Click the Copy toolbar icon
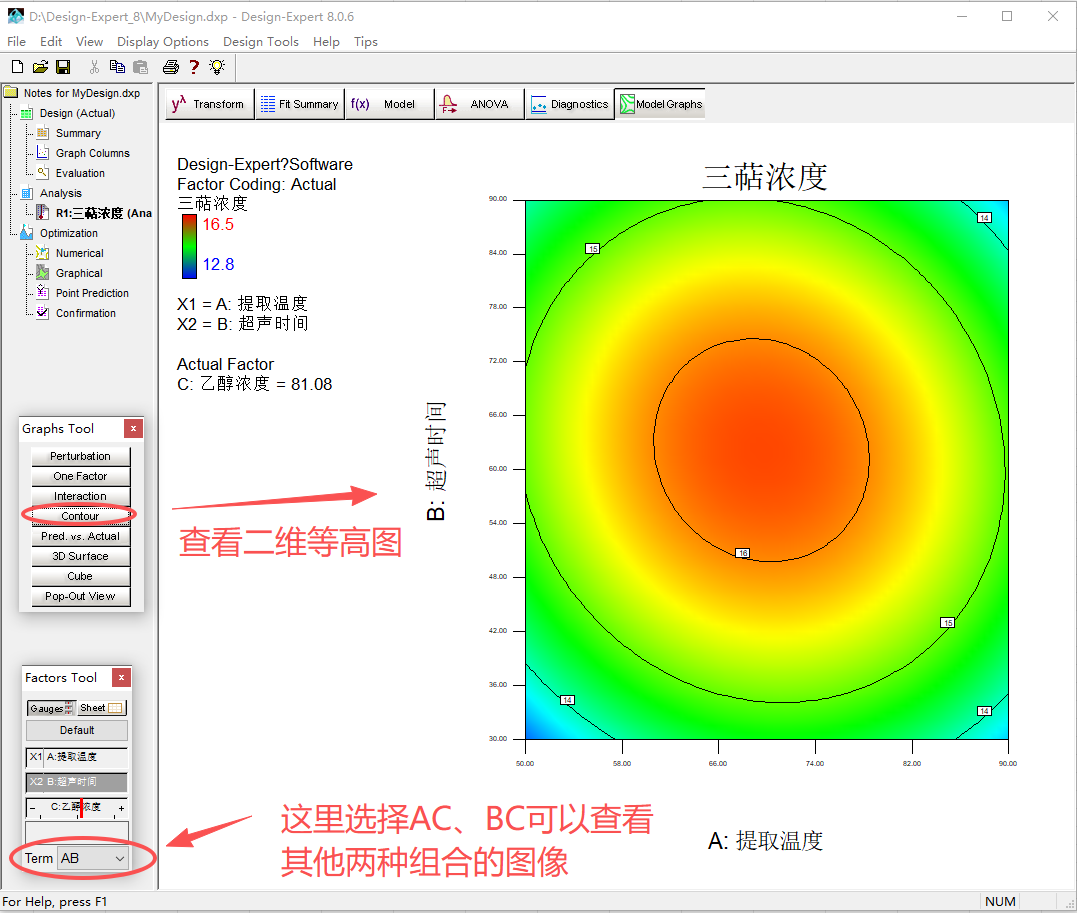Image resolution: width=1077 pixels, height=913 pixels. coord(117,67)
